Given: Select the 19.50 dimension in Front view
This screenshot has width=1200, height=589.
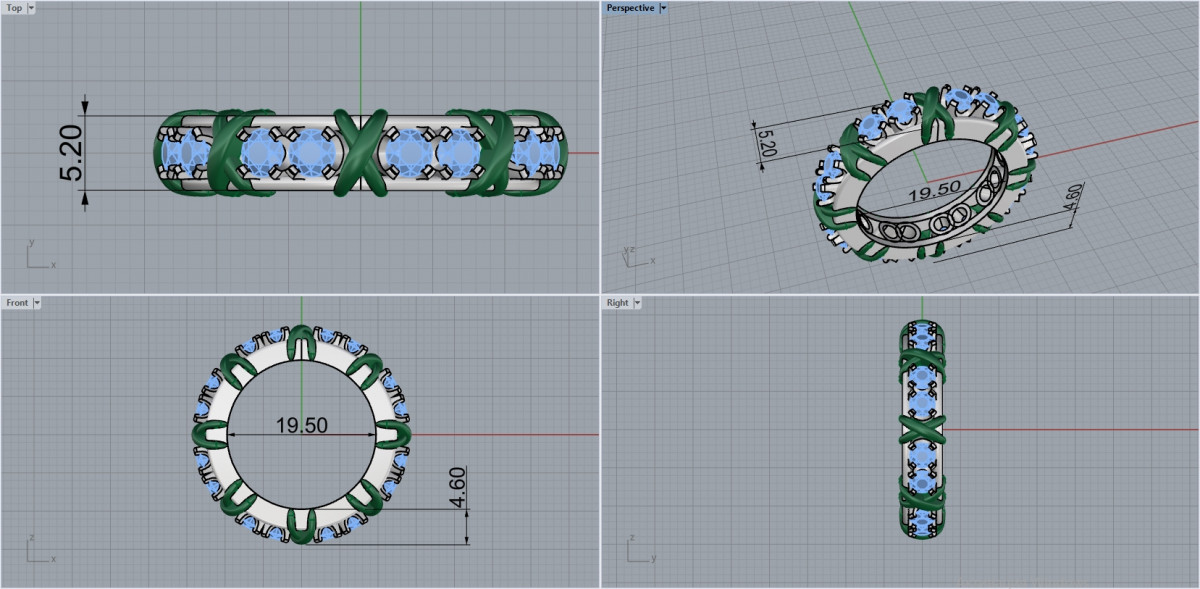Looking at the screenshot, I should 302,425.
